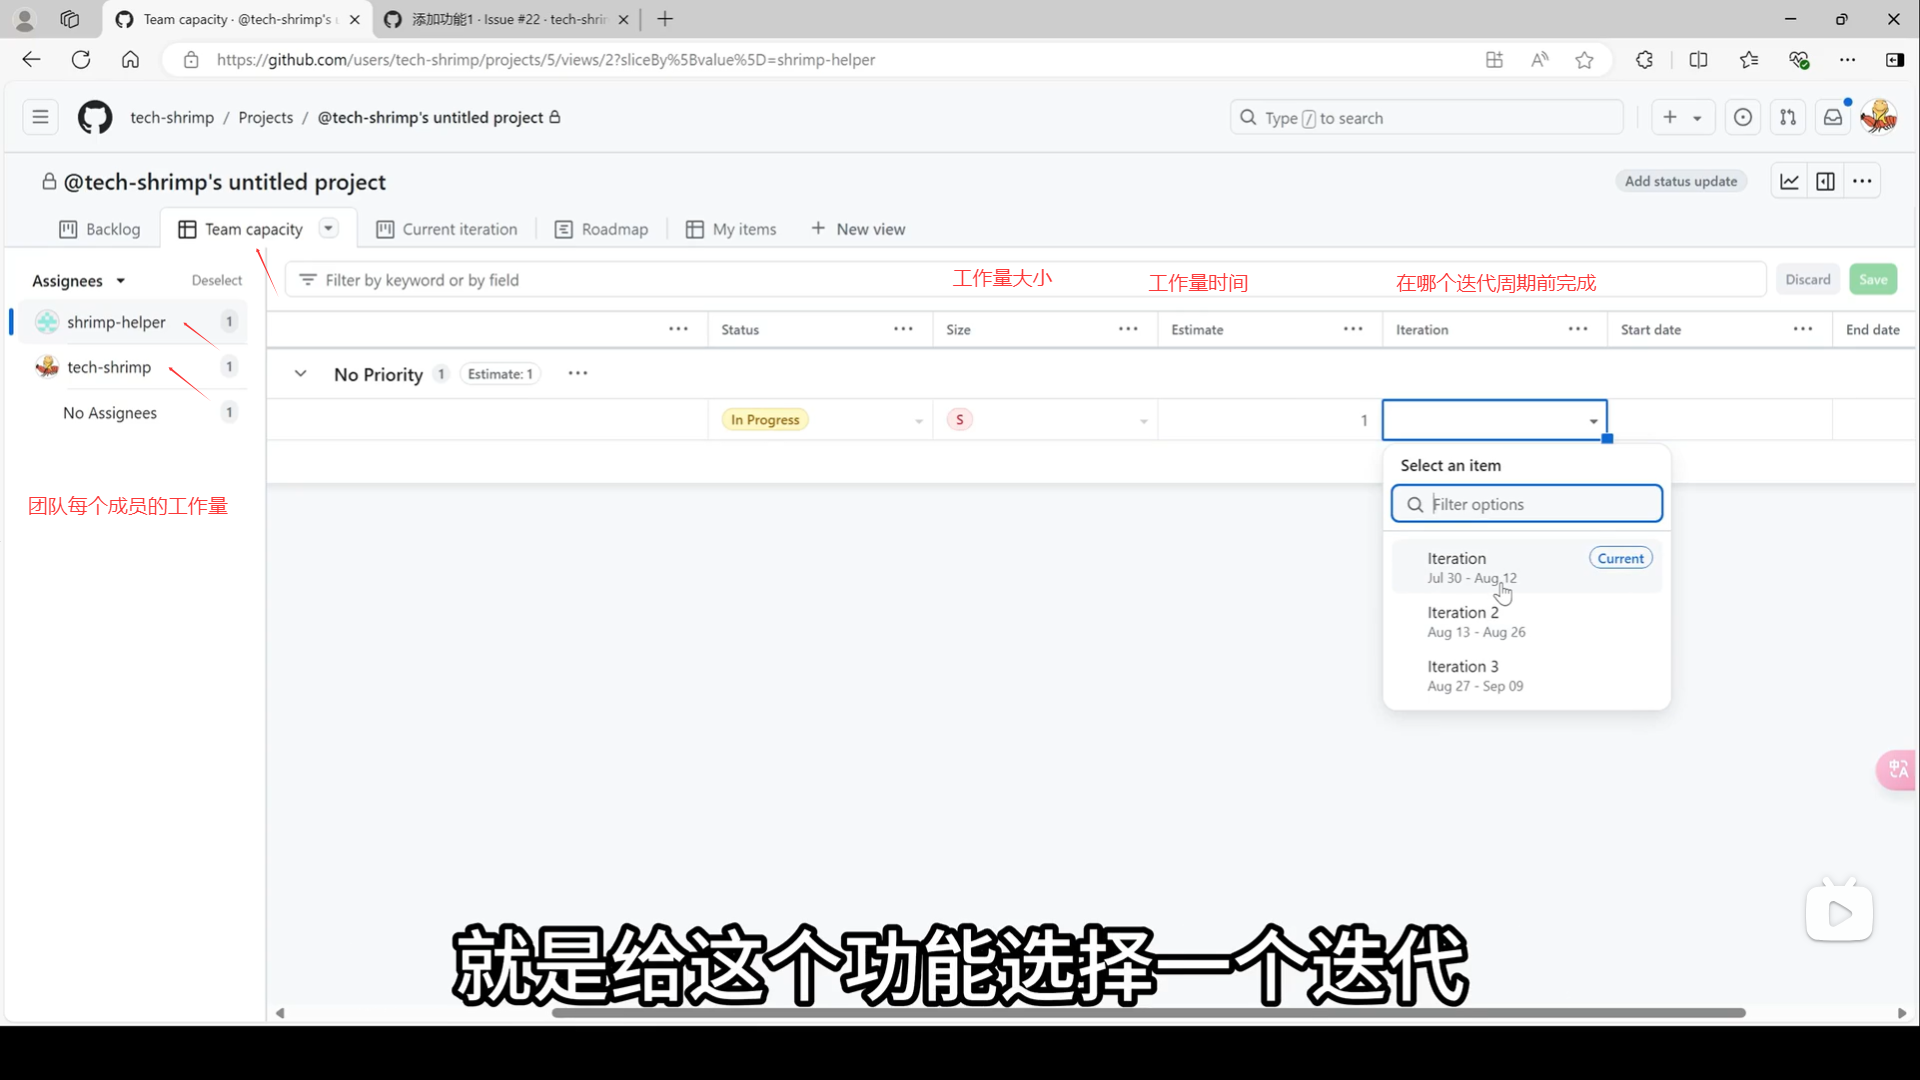Deselect the current assignee slice
The image size is (1920, 1080).
click(x=216, y=281)
